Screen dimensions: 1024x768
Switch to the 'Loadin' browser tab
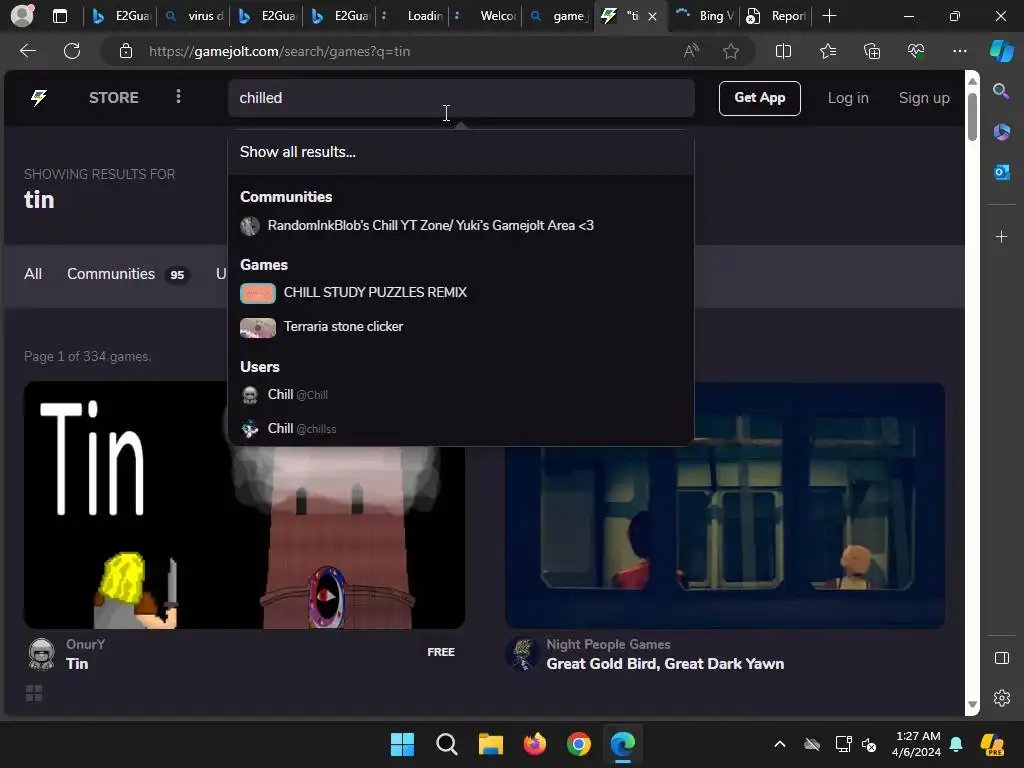click(x=413, y=16)
